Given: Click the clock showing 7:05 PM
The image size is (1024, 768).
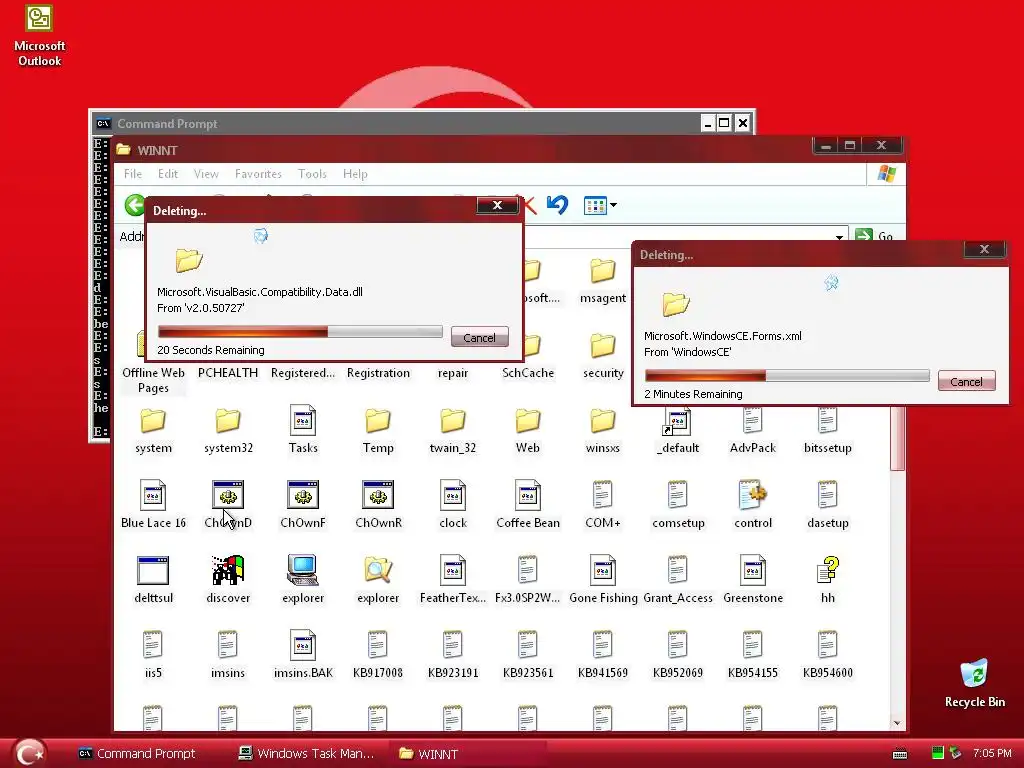Looking at the screenshot, I should point(992,753).
